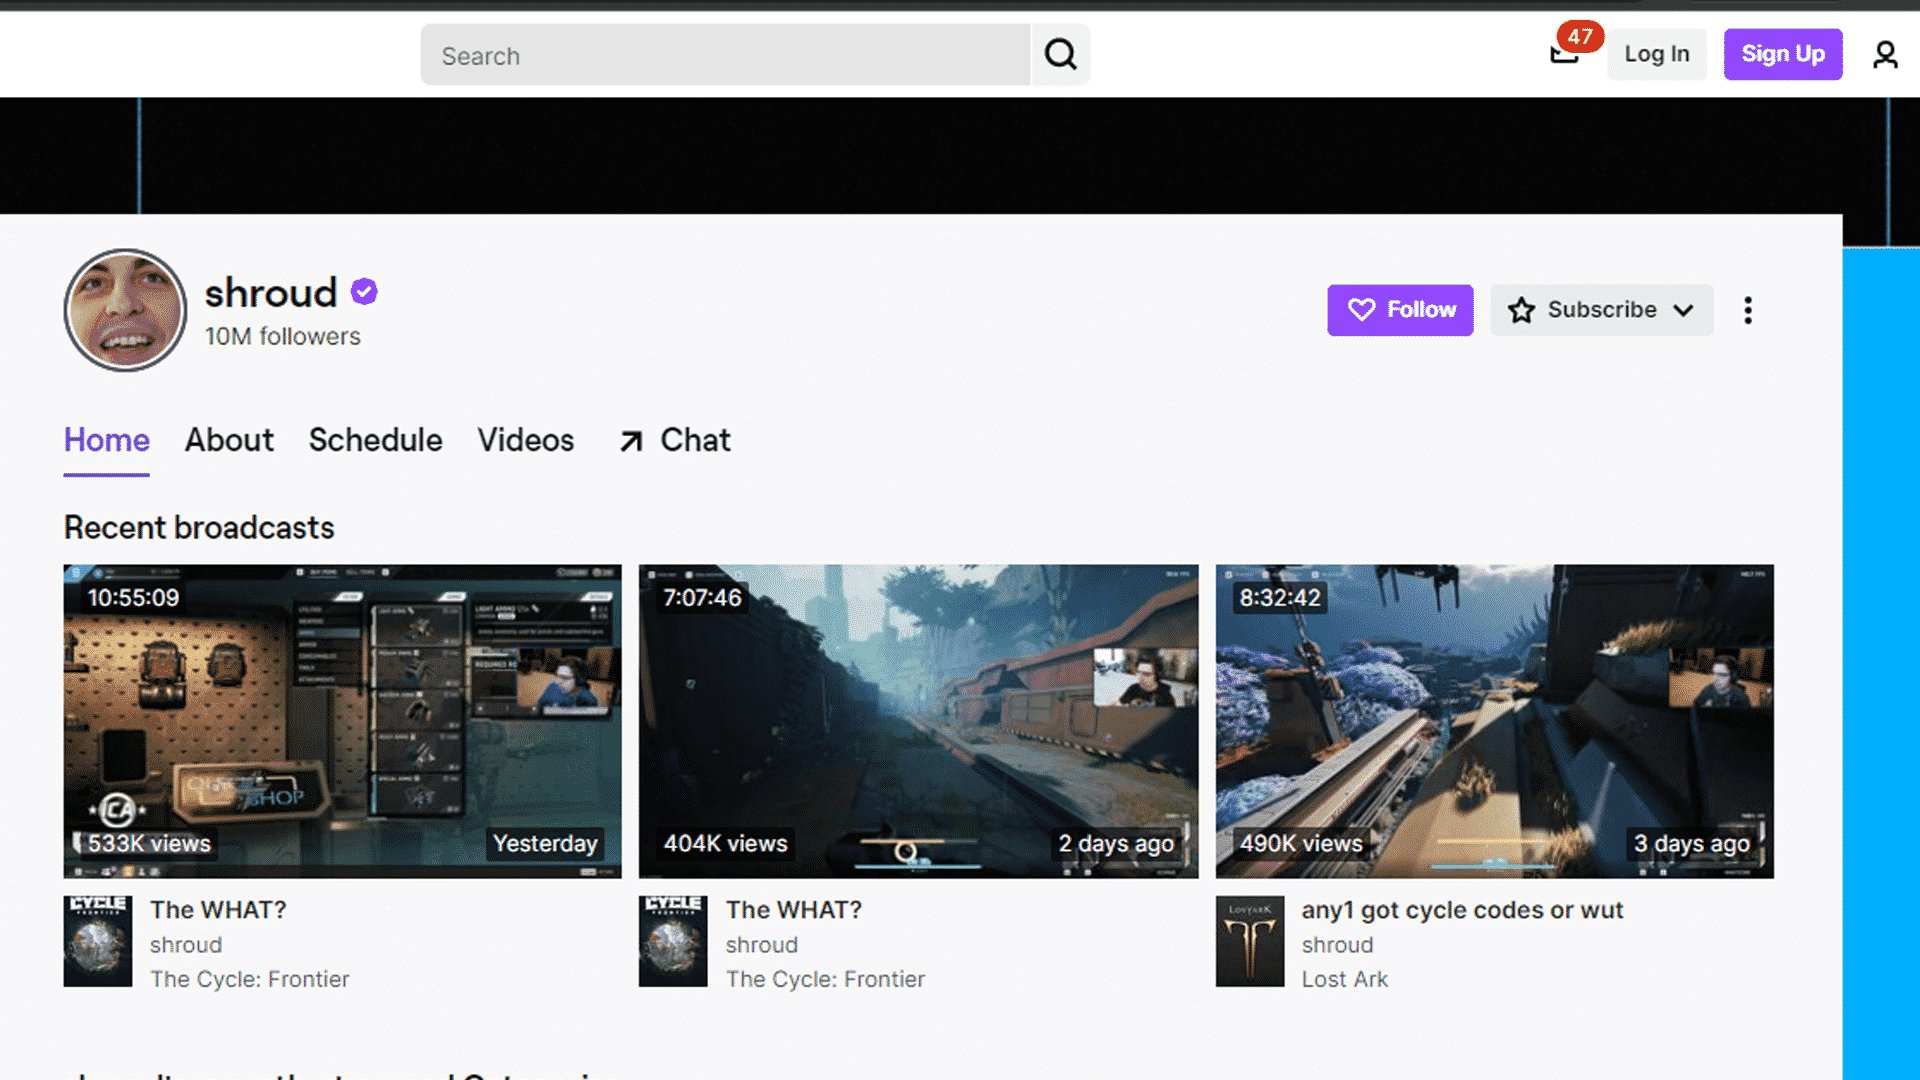
Task: Play the 8:32:42 broadcast thumbnail
Action: (1494, 721)
